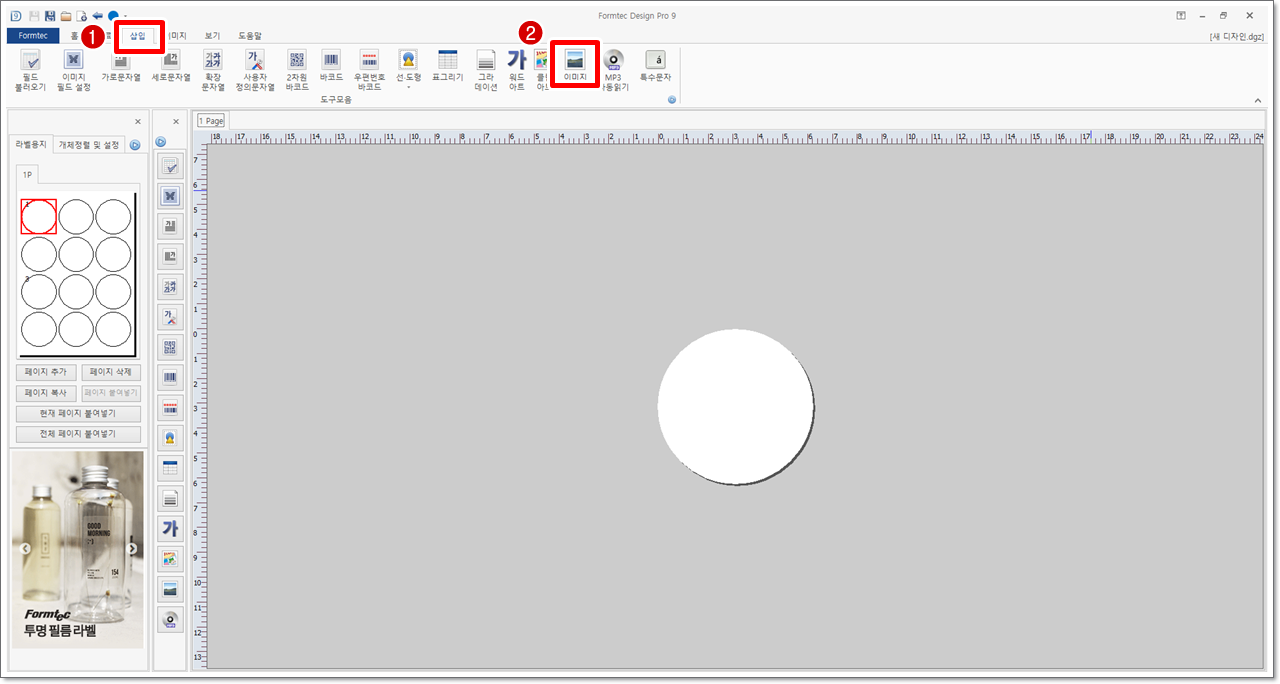Switch to the 삽입 ribbon tab
Viewport: 1280px width, 684px height.
pyautogui.click(x=138, y=36)
